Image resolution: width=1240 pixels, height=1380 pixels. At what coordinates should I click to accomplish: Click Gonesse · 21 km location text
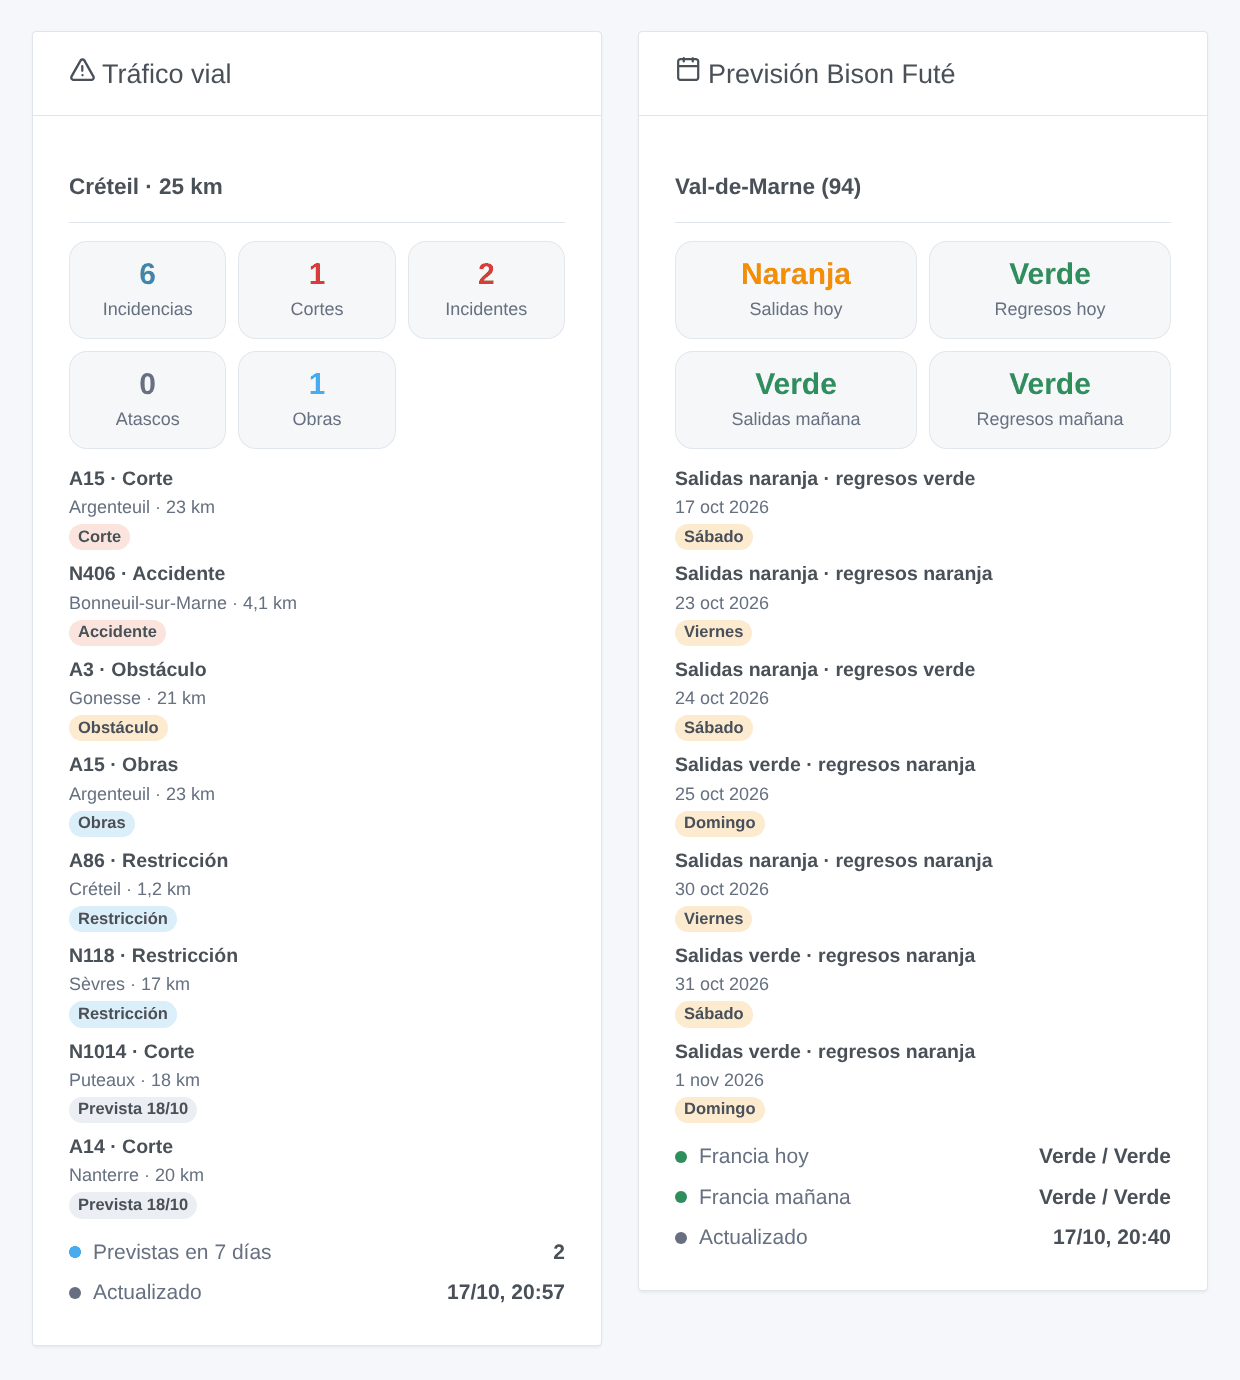point(137,698)
